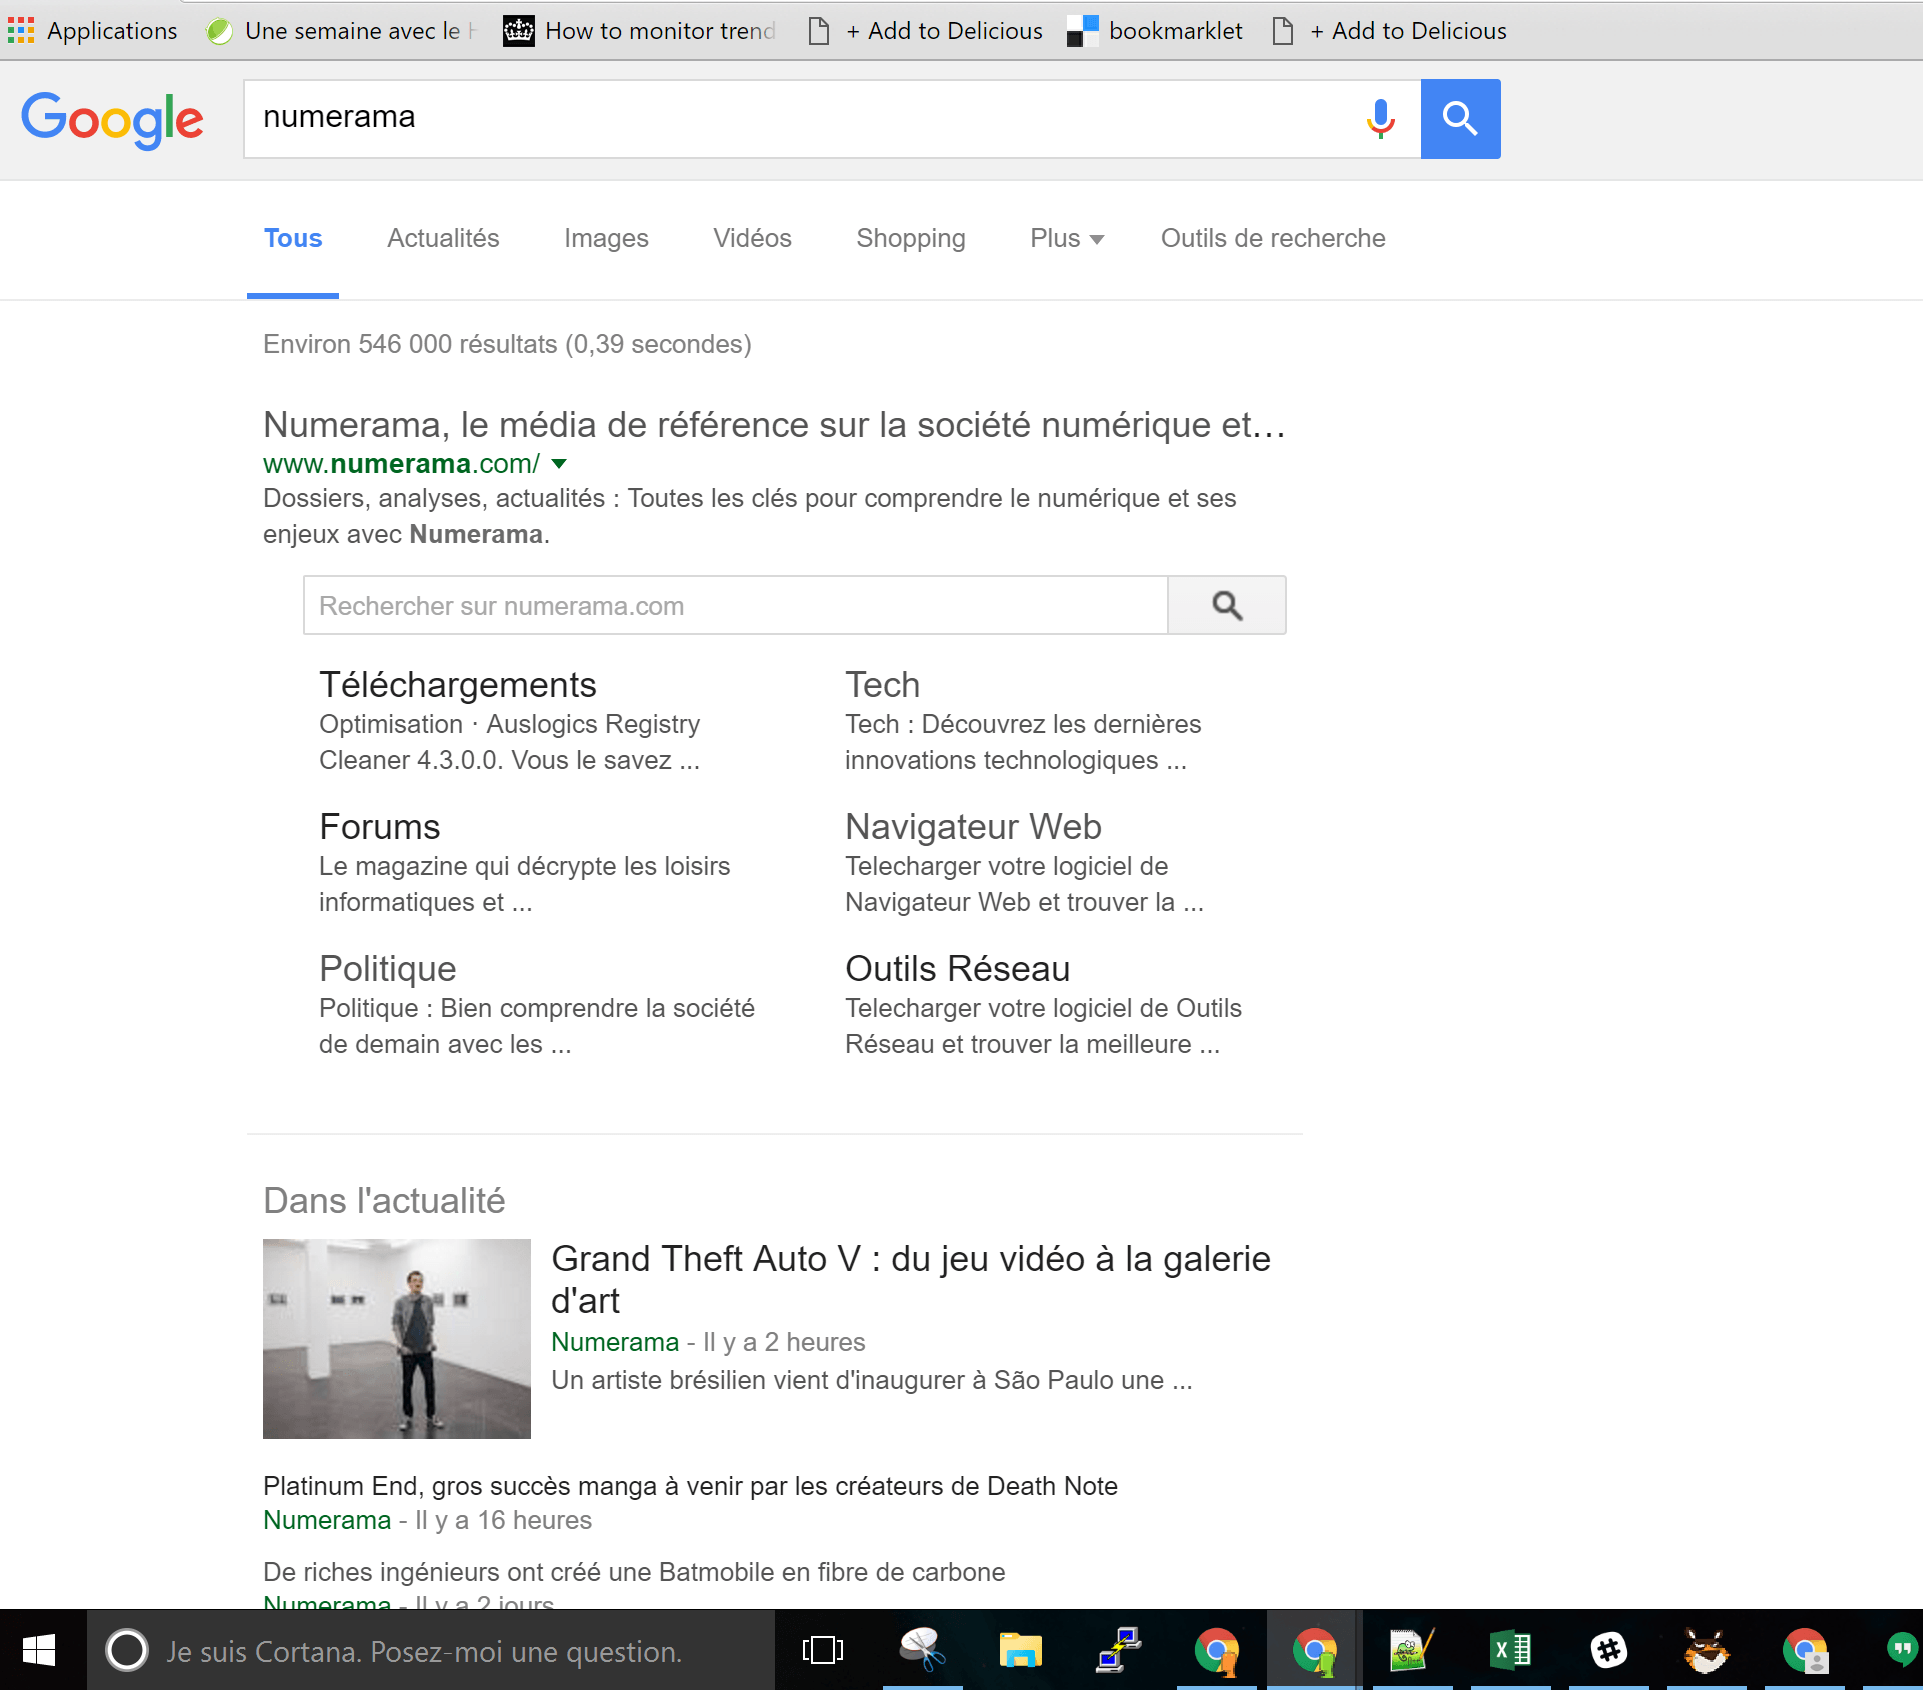This screenshot has height=1690, width=1923.
Task: Open the Windows Start menu
Action: 39,1650
